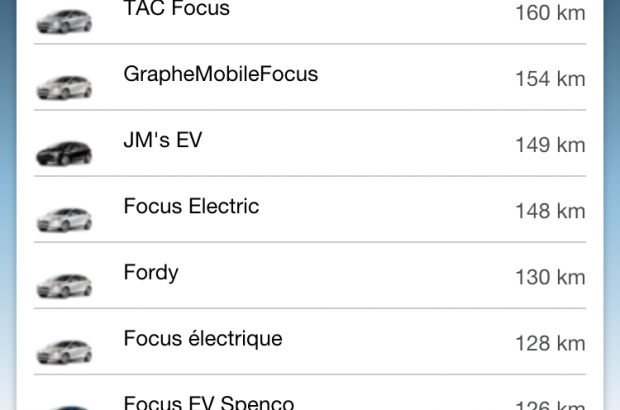Open the GrapheMobileFocus list entry
The height and width of the screenshot is (410, 620).
[x=221, y=74]
